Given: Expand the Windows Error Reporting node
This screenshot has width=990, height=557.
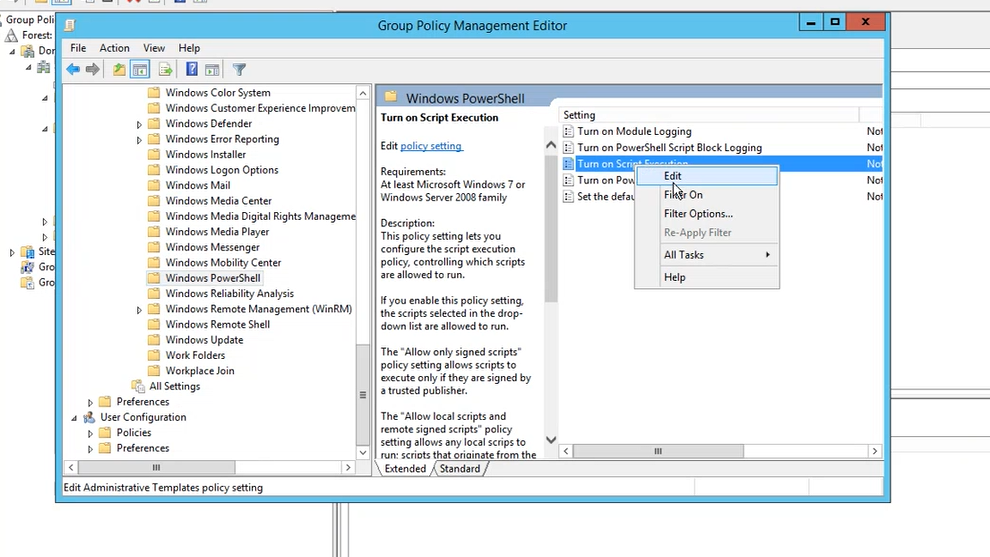Looking at the screenshot, I should (139, 140).
